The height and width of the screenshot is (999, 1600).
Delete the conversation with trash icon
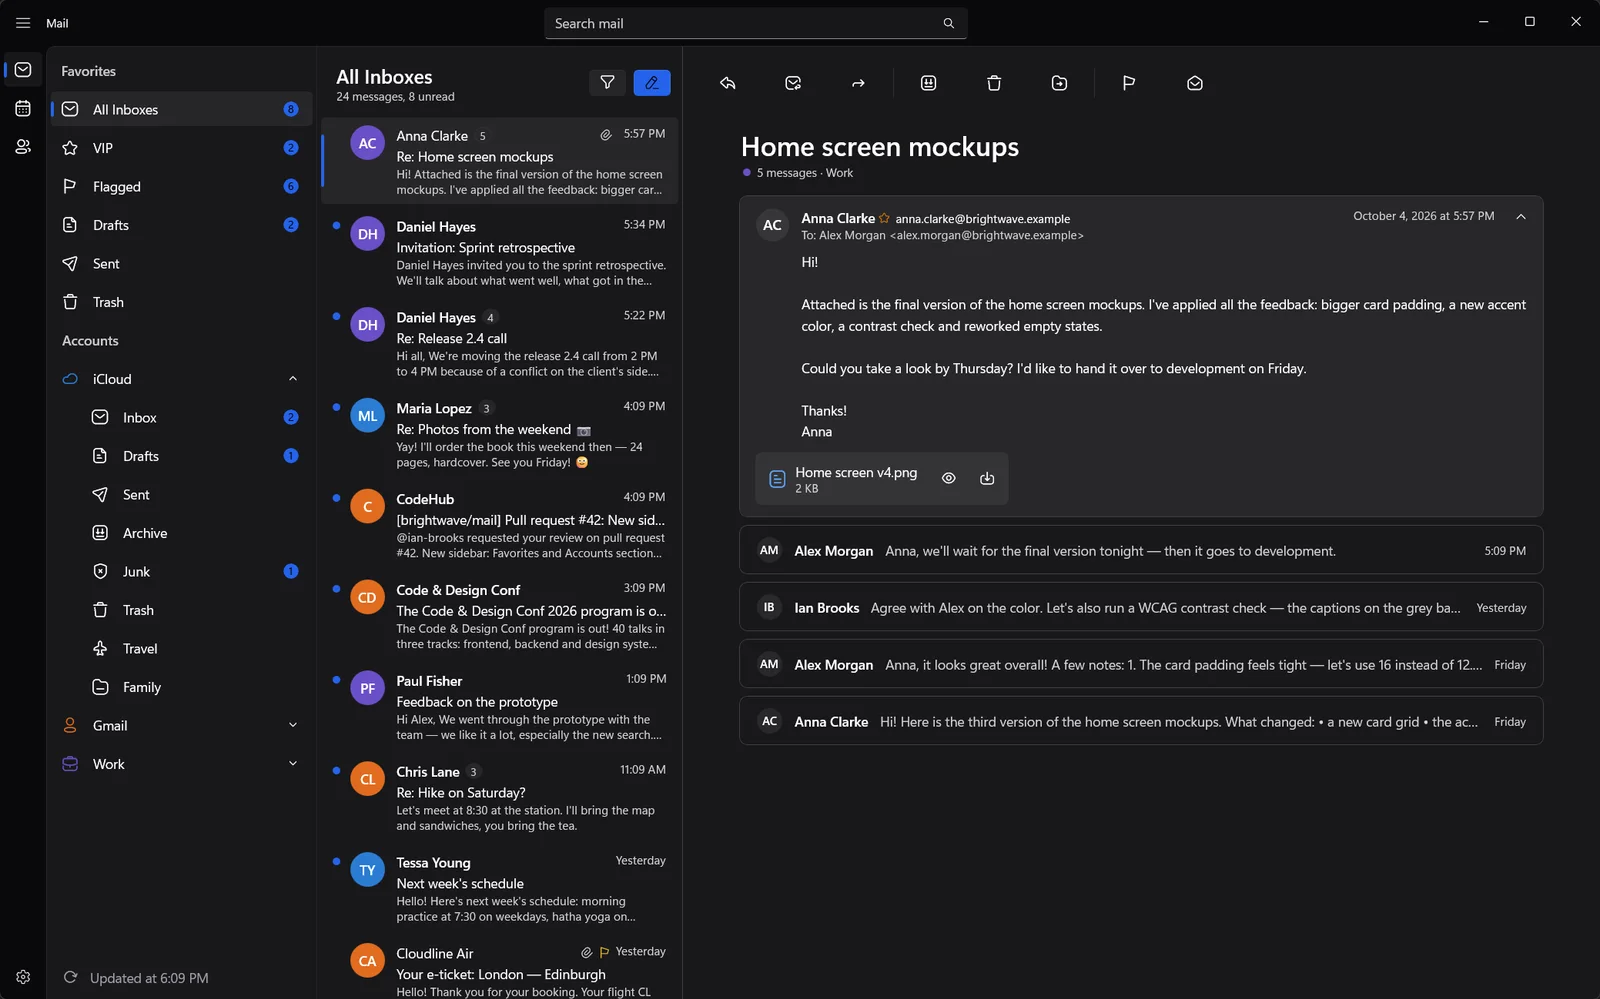pyautogui.click(x=994, y=83)
